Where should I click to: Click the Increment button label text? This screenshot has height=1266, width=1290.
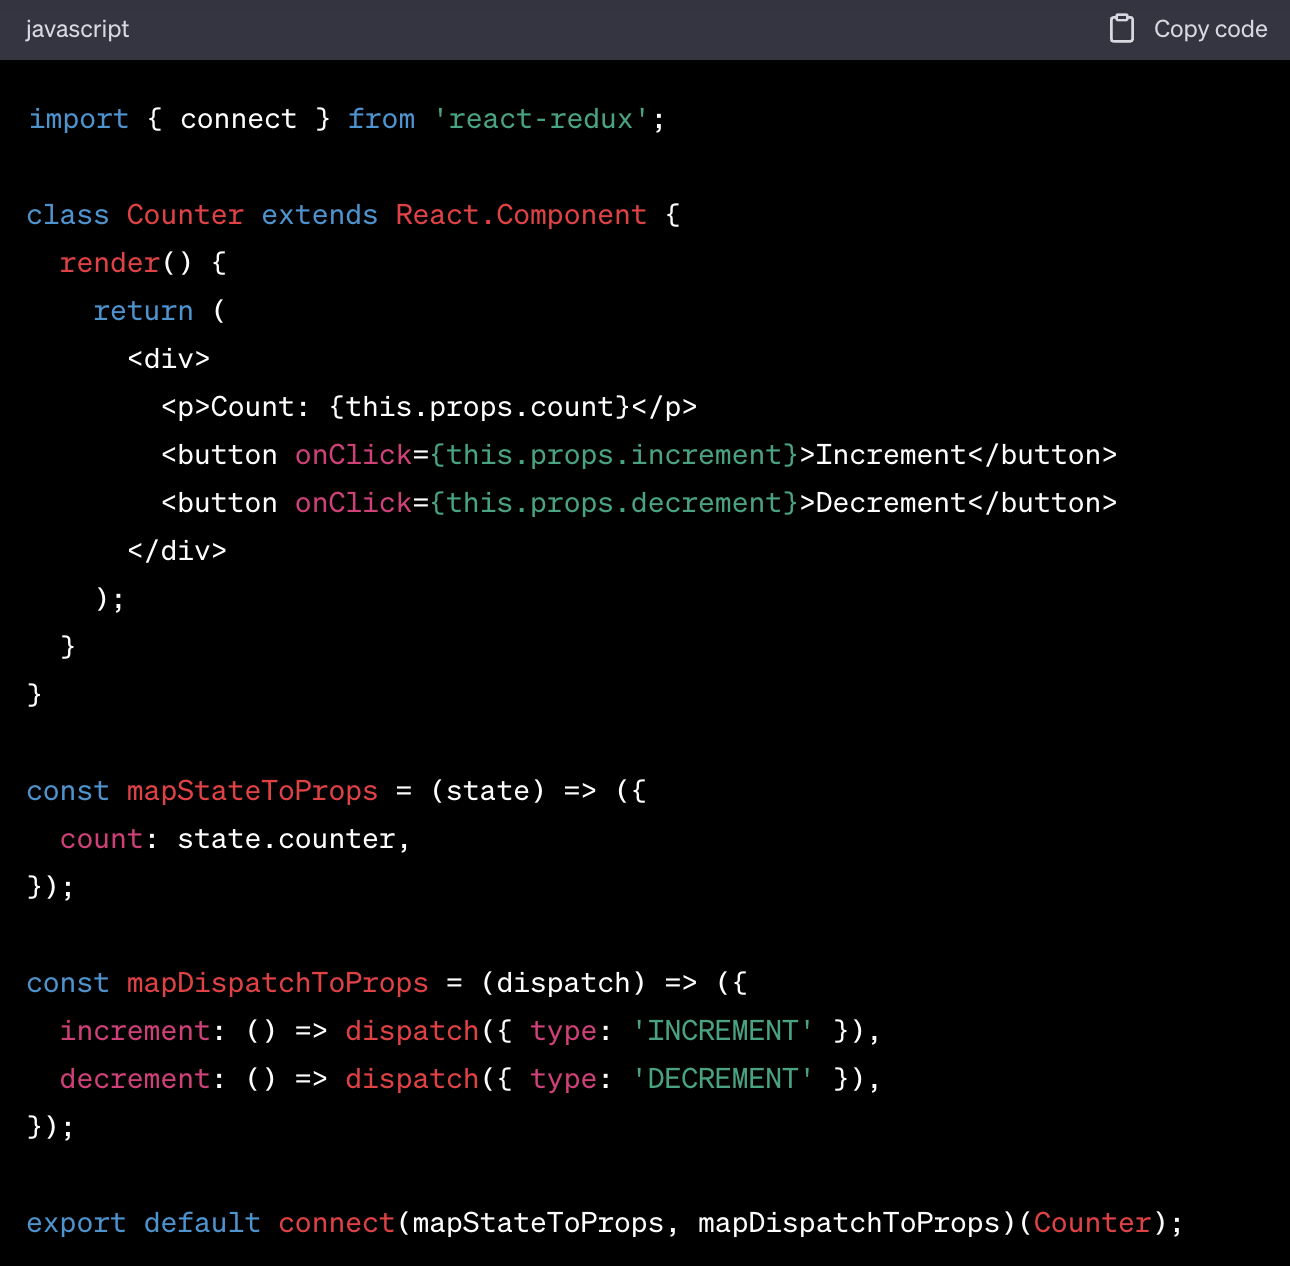(x=886, y=454)
